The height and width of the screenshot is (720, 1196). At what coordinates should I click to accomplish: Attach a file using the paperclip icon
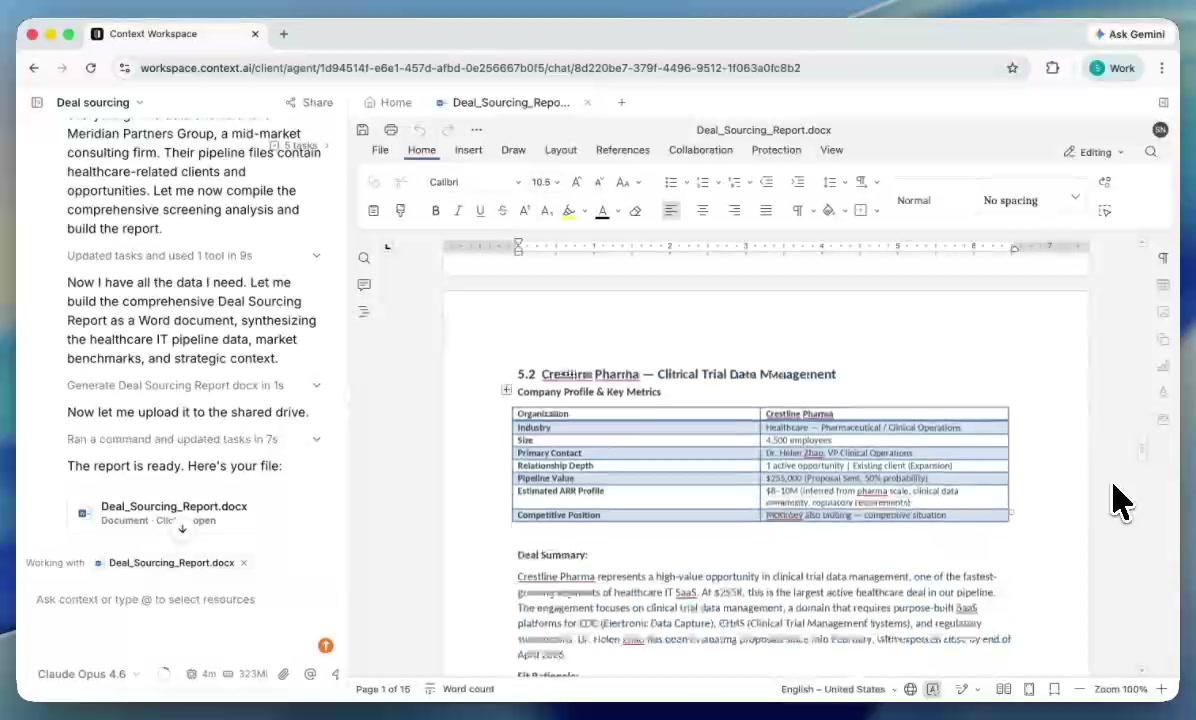[284, 674]
